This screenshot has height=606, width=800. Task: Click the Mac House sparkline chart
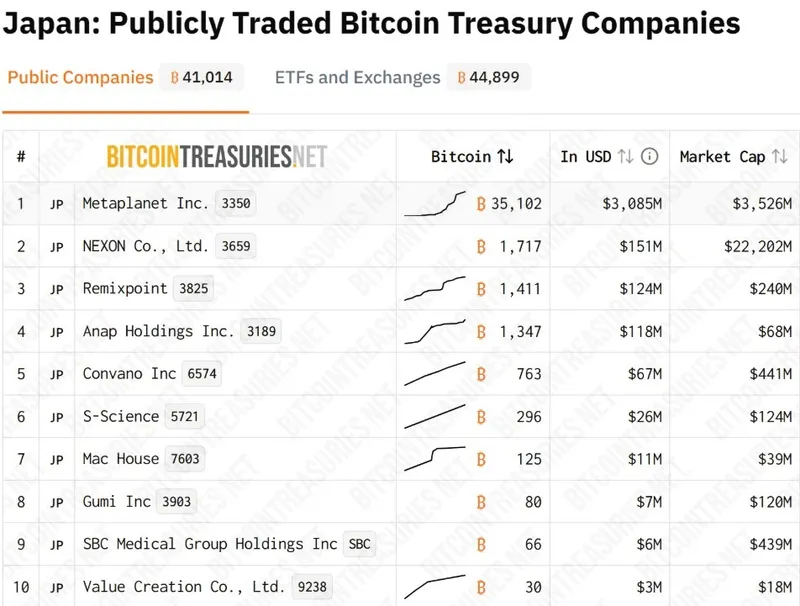pyautogui.click(x=435, y=457)
